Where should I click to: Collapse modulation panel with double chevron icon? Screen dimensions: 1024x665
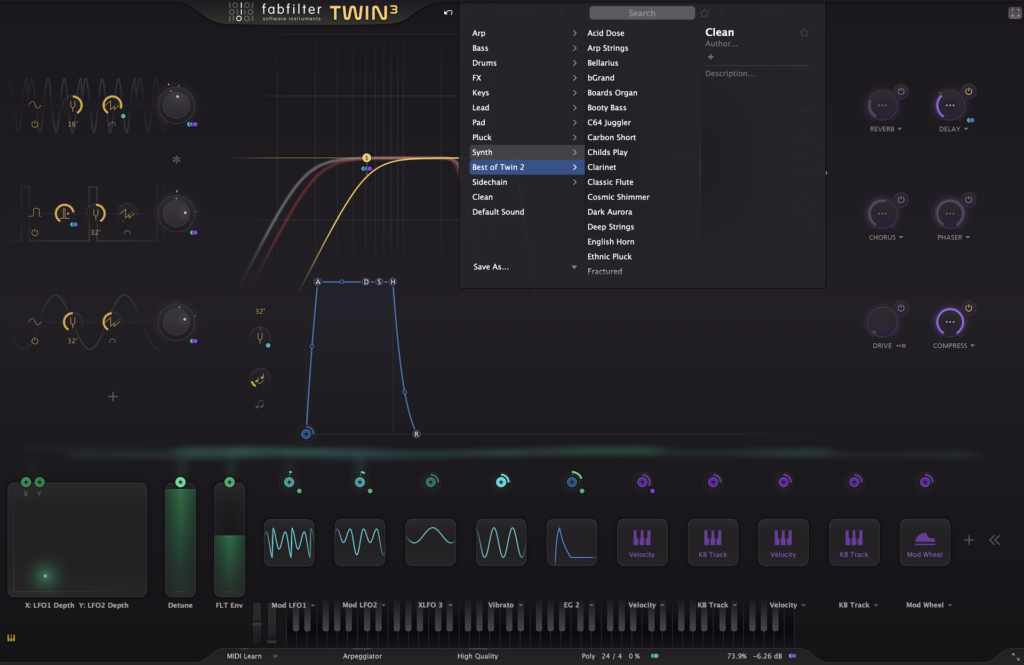click(994, 540)
